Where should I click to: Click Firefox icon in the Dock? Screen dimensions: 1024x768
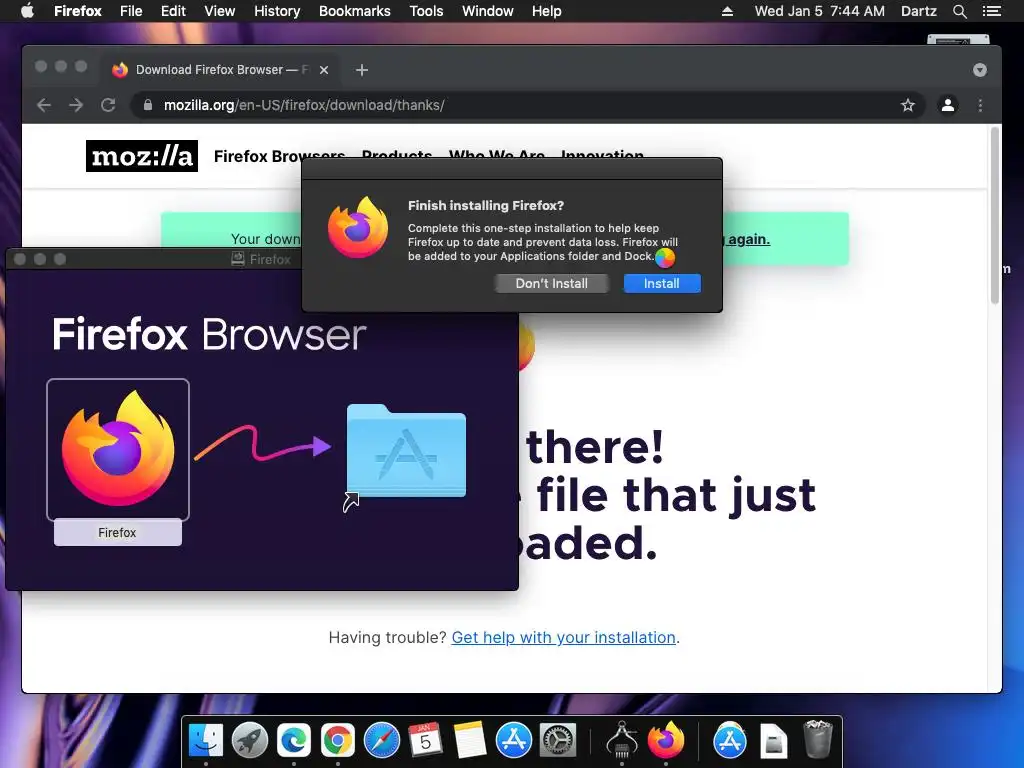tap(665, 741)
